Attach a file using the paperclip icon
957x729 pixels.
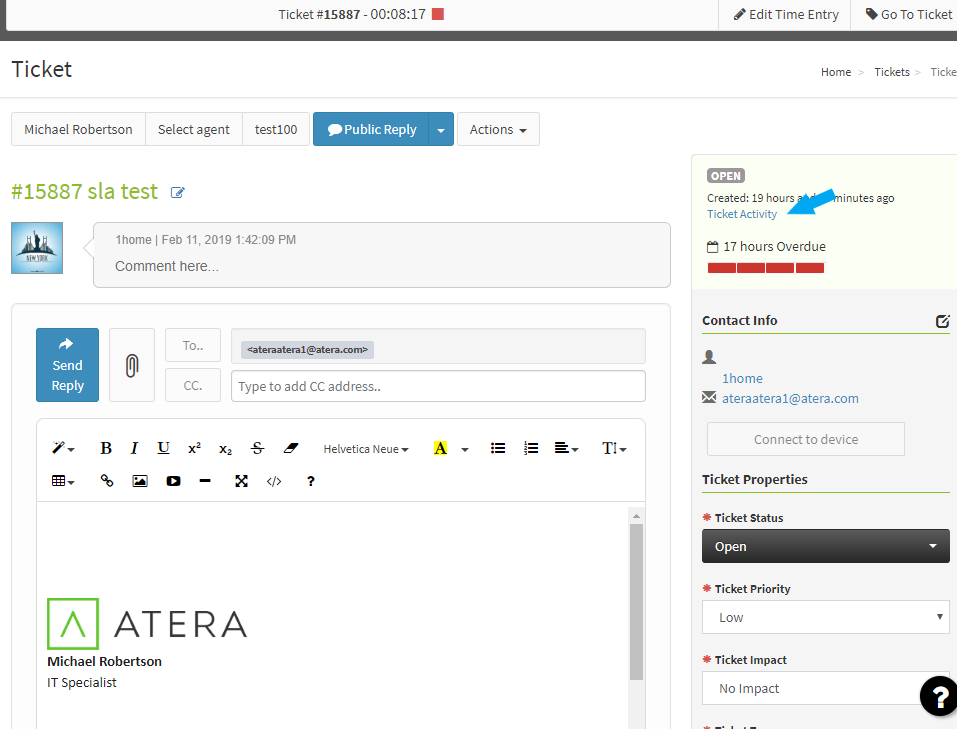pos(131,365)
